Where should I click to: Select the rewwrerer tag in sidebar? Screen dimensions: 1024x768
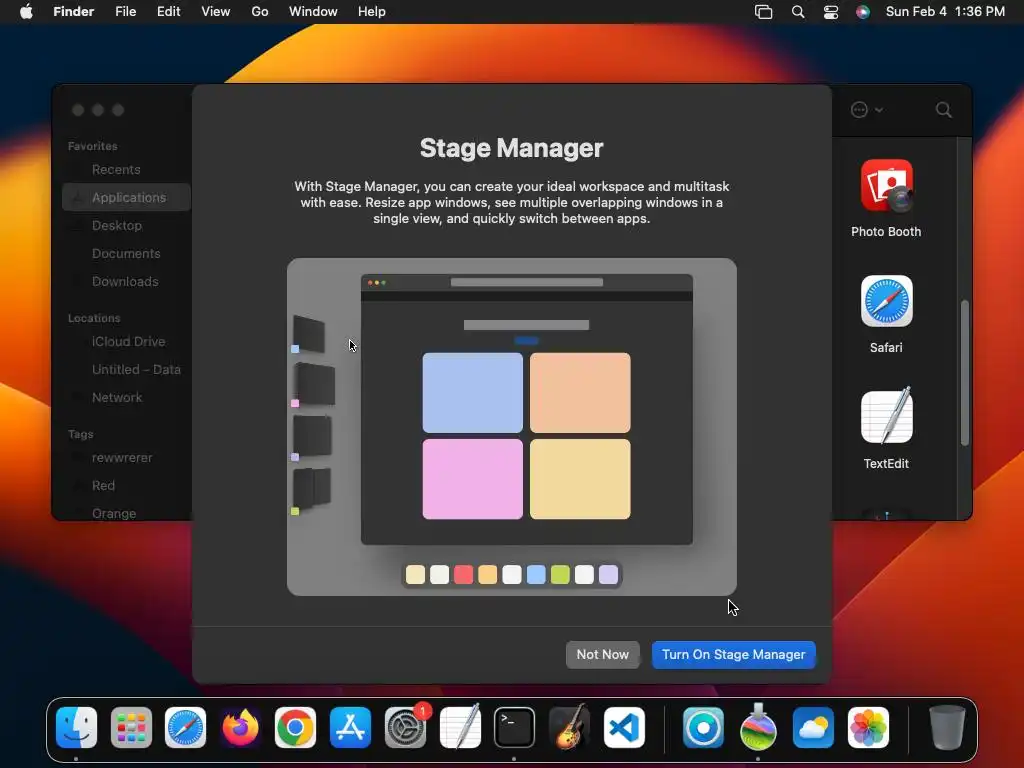point(122,458)
